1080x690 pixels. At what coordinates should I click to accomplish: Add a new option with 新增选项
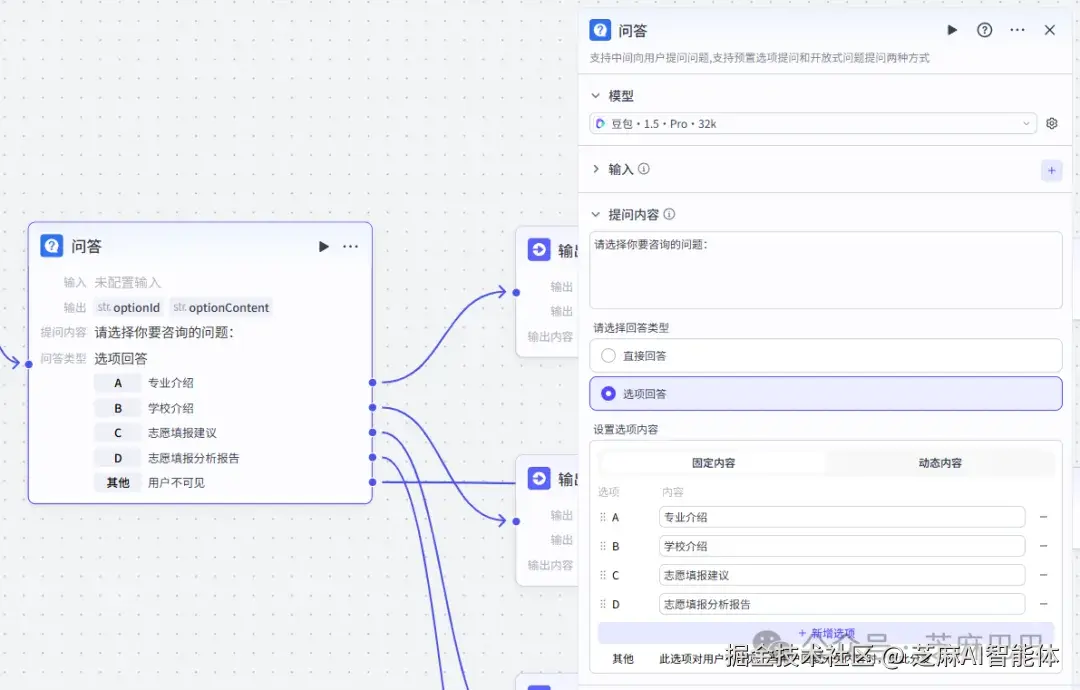(x=826, y=633)
